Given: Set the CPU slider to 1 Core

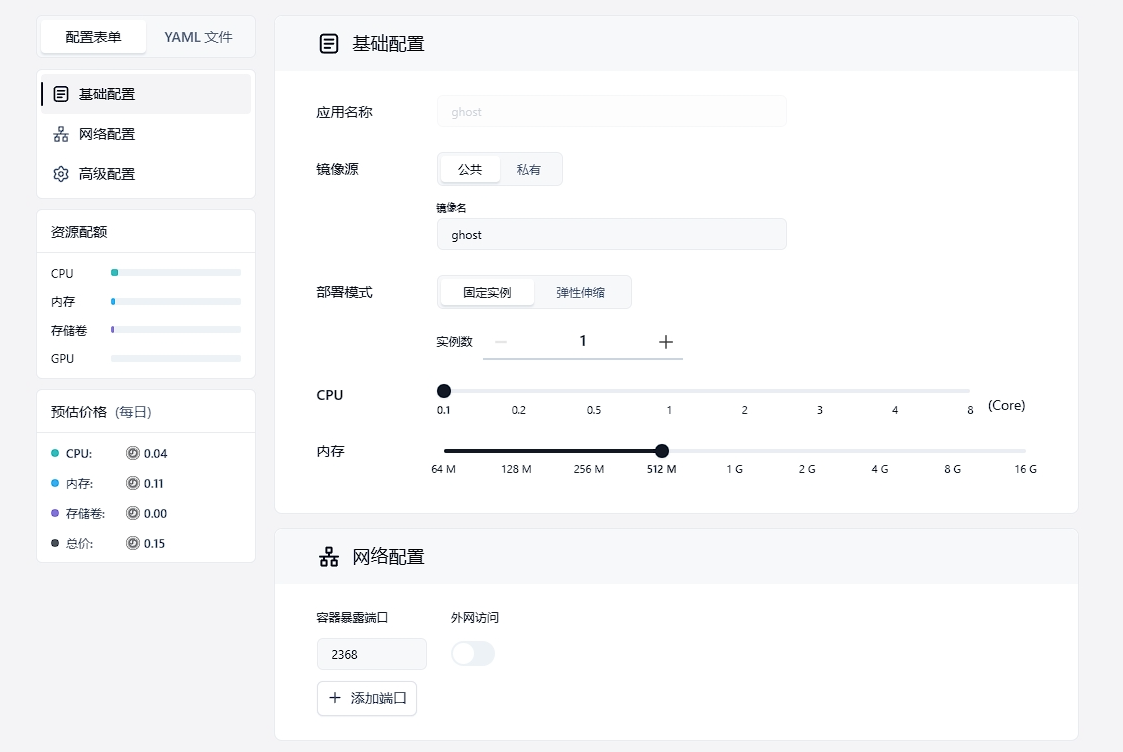Looking at the screenshot, I should click(669, 391).
